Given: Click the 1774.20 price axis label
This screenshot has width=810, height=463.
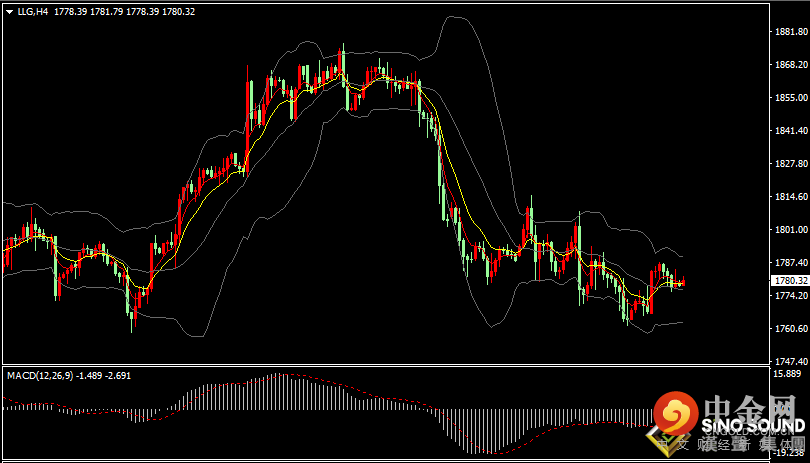Looking at the screenshot, I should pyautogui.click(x=790, y=296).
